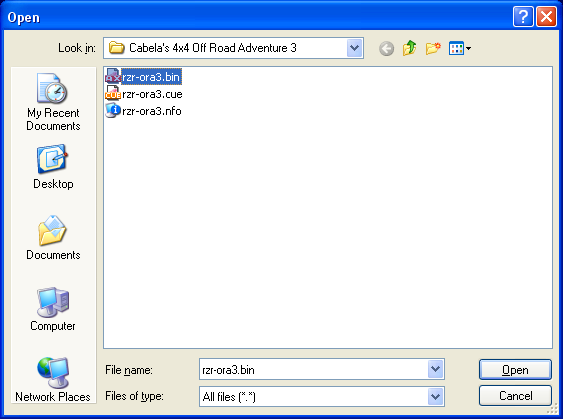The width and height of the screenshot is (563, 419).
Task: Open the Documents folder shortcut
Action: [53, 238]
